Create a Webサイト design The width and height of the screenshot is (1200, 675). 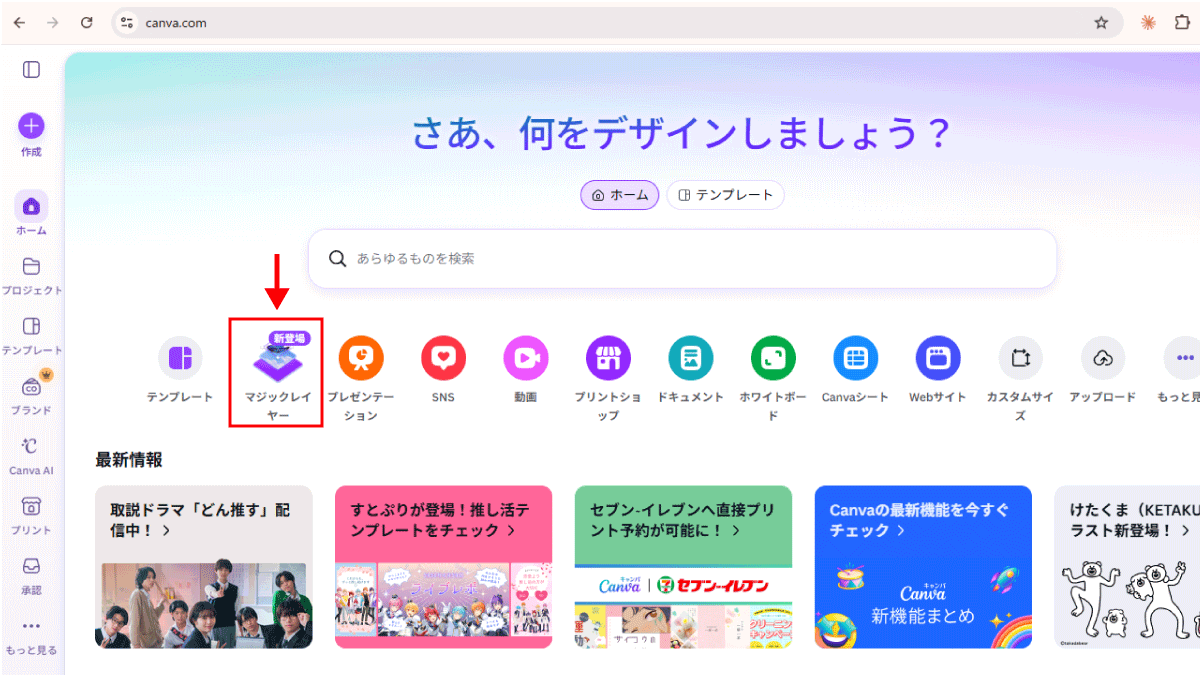(938, 358)
